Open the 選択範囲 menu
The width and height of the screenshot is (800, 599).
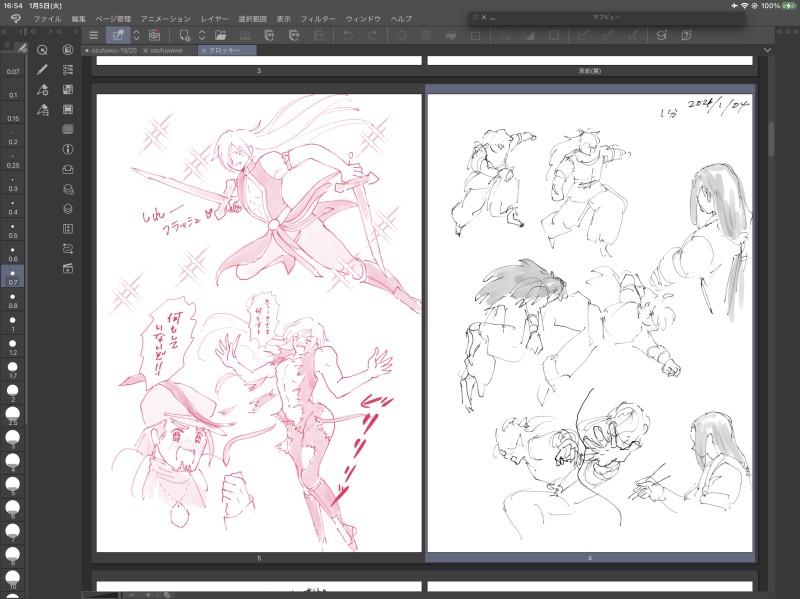pos(253,19)
